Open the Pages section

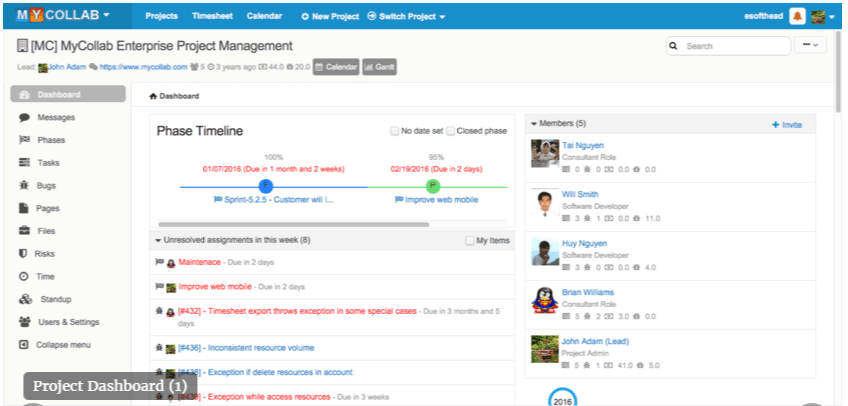[x=48, y=208]
